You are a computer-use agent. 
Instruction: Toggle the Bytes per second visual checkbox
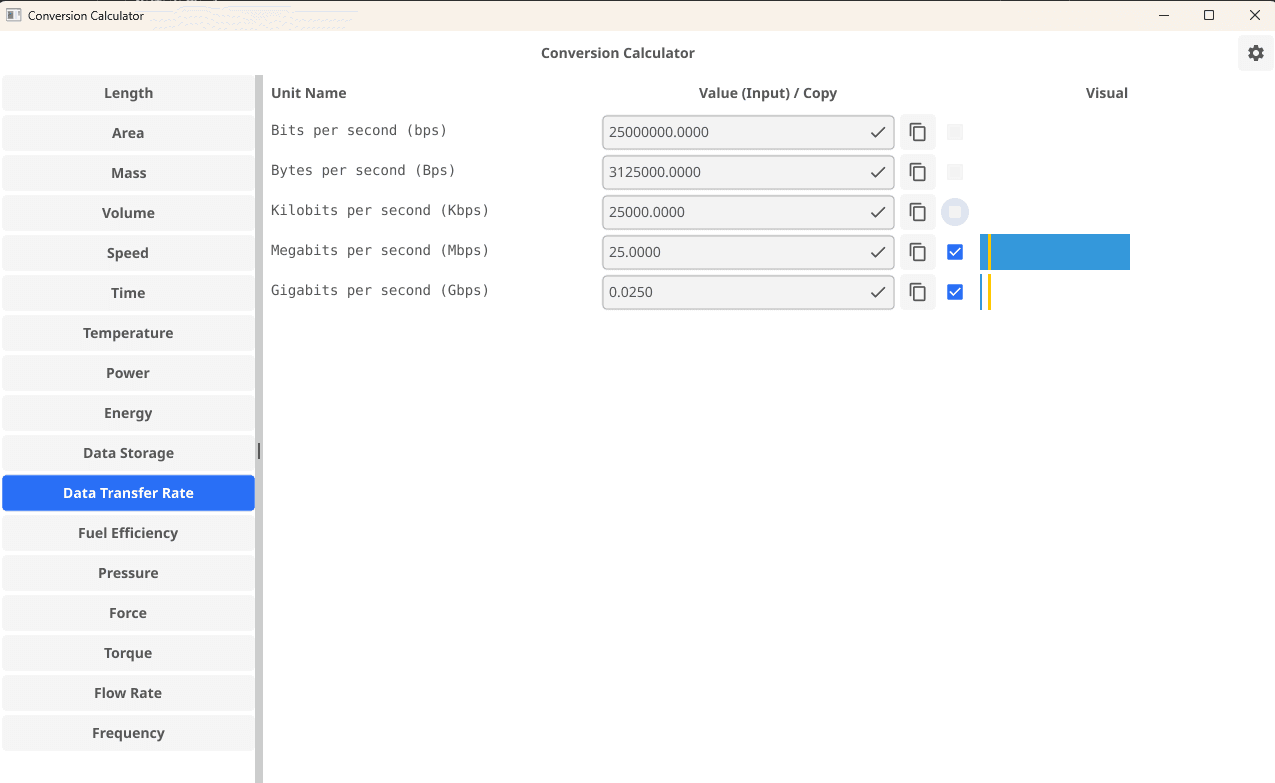click(954, 171)
